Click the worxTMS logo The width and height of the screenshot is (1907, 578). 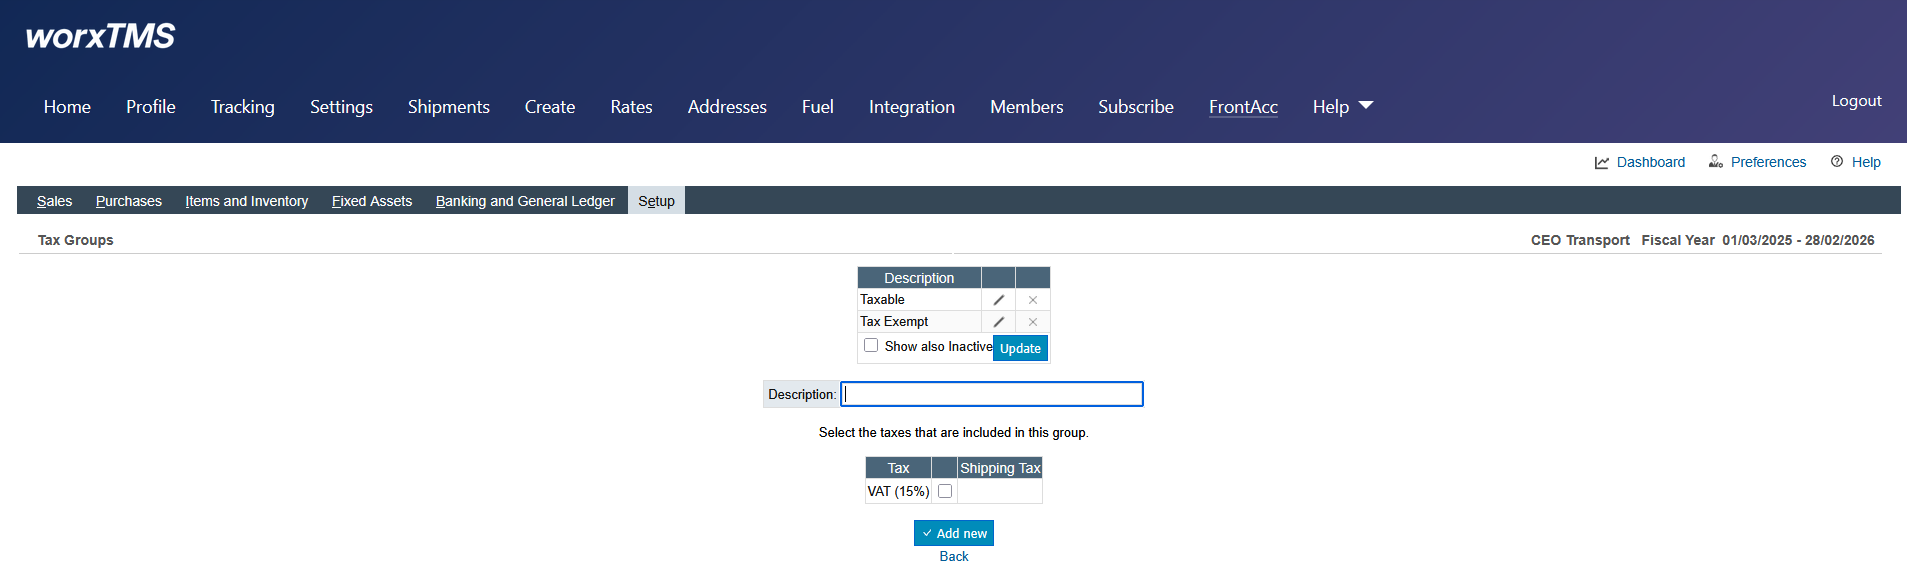pyautogui.click(x=100, y=37)
